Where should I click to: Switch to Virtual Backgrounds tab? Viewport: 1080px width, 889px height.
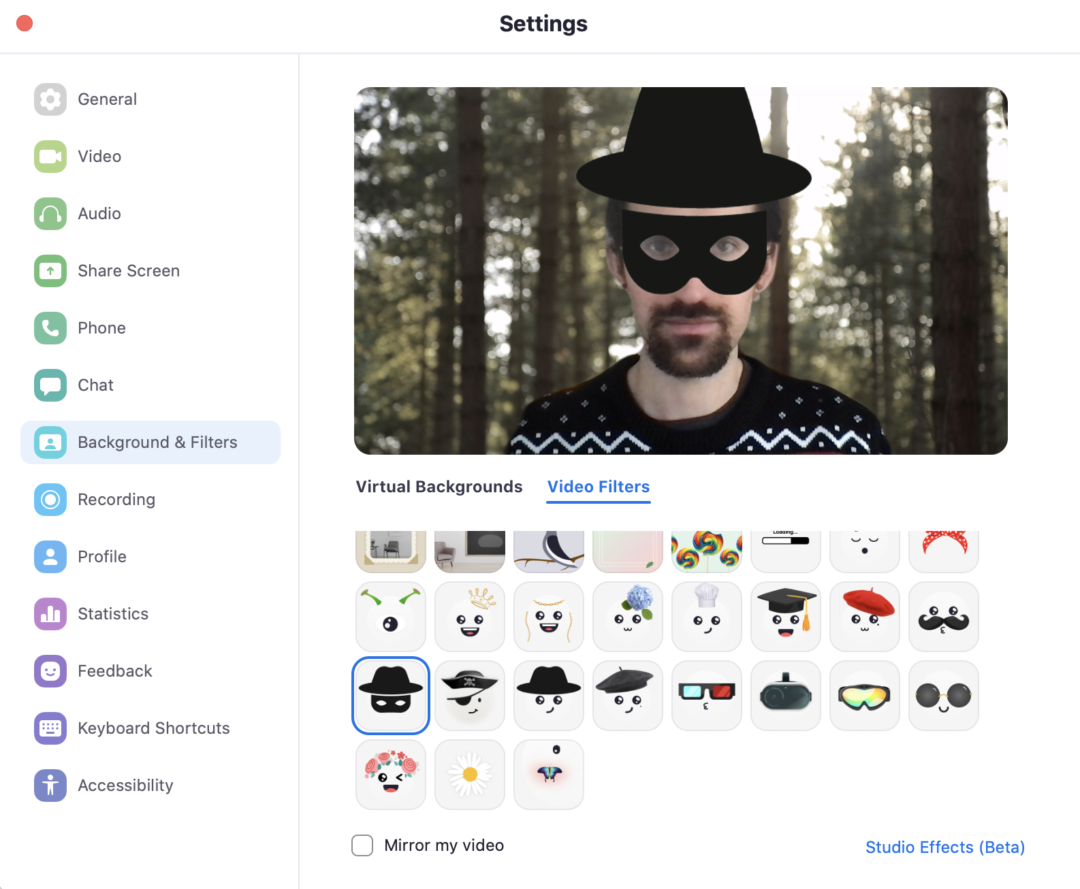pyautogui.click(x=439, y=487)
